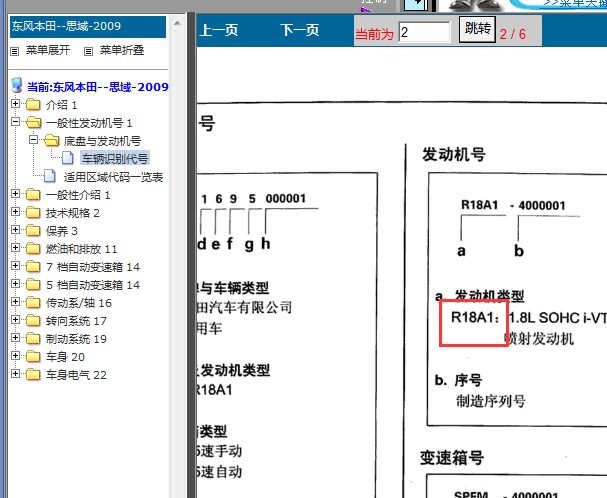Click the 当前:东风本田--思域-2009 root link

tap(98, 87)
